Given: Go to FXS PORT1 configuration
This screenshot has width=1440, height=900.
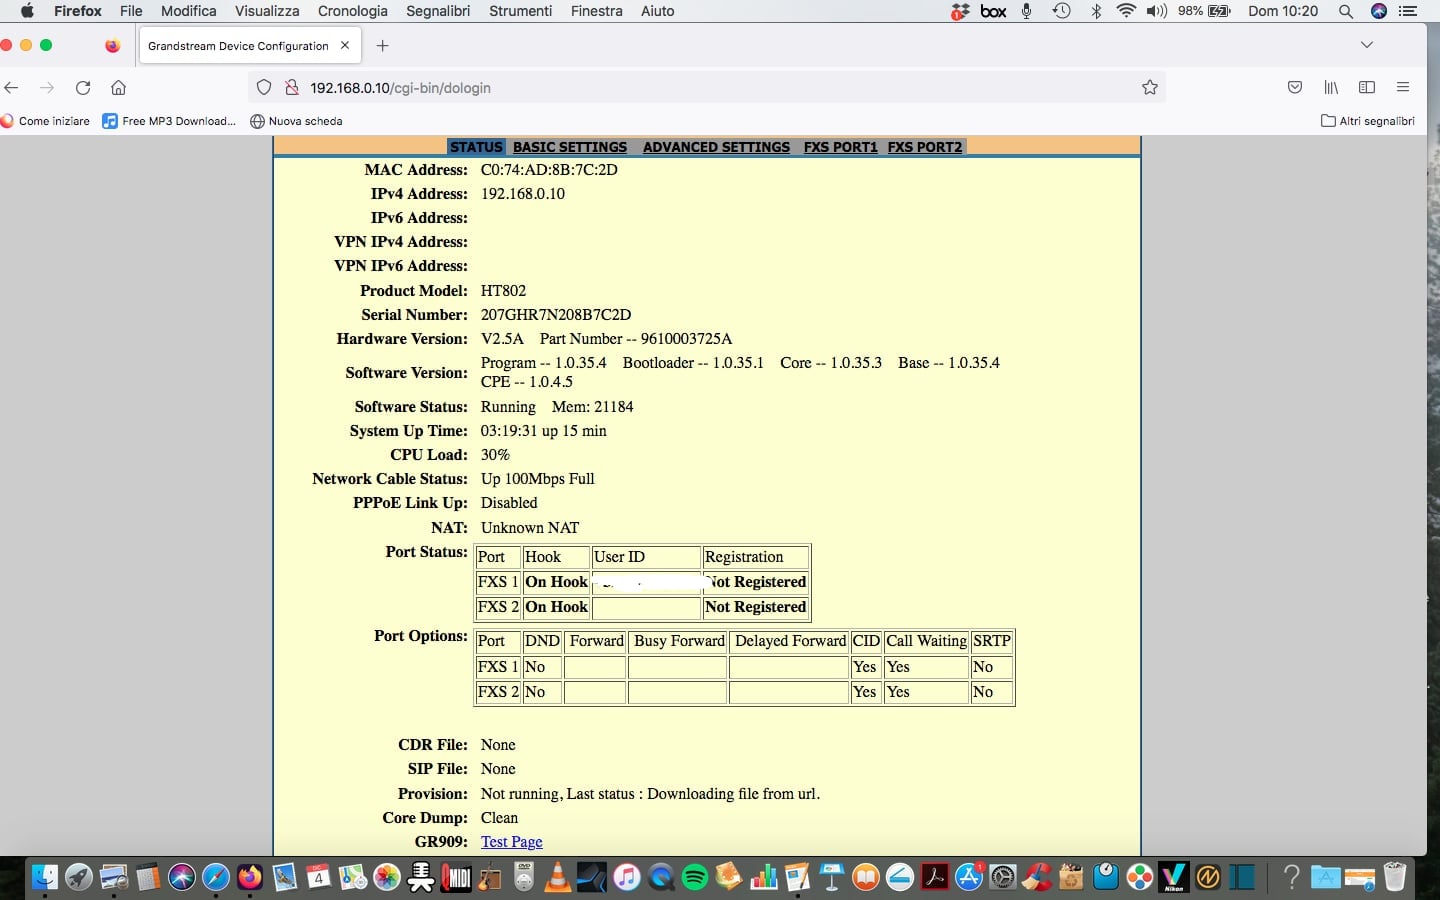Looking at the screenshot, I should pos(840,147).
